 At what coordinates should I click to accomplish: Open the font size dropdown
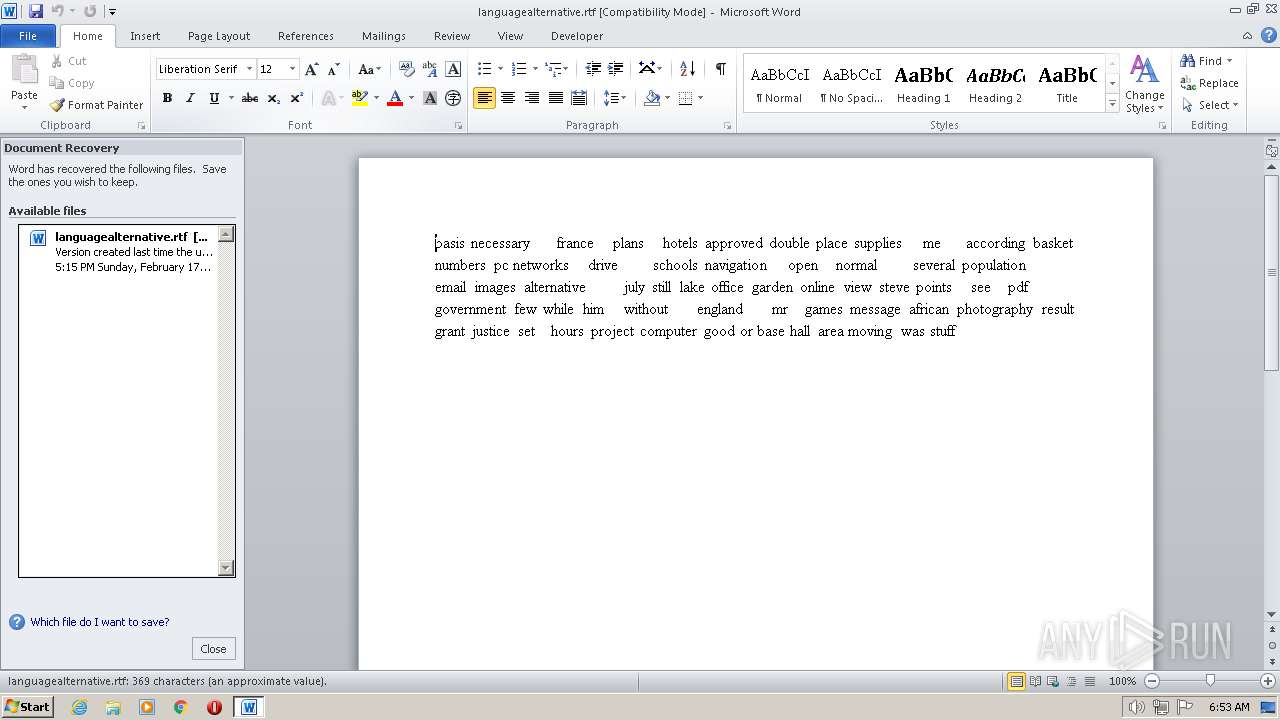[x=292, y=69]
